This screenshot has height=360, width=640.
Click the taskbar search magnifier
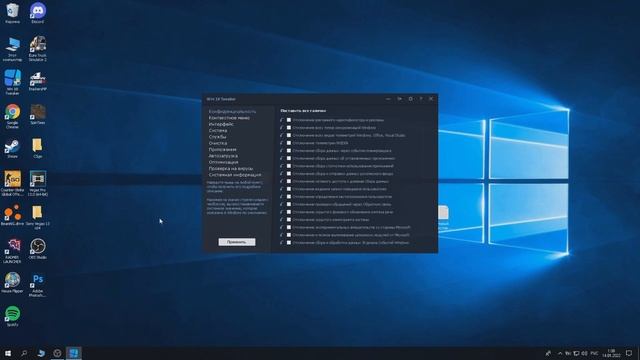click(x=24, y=353)
